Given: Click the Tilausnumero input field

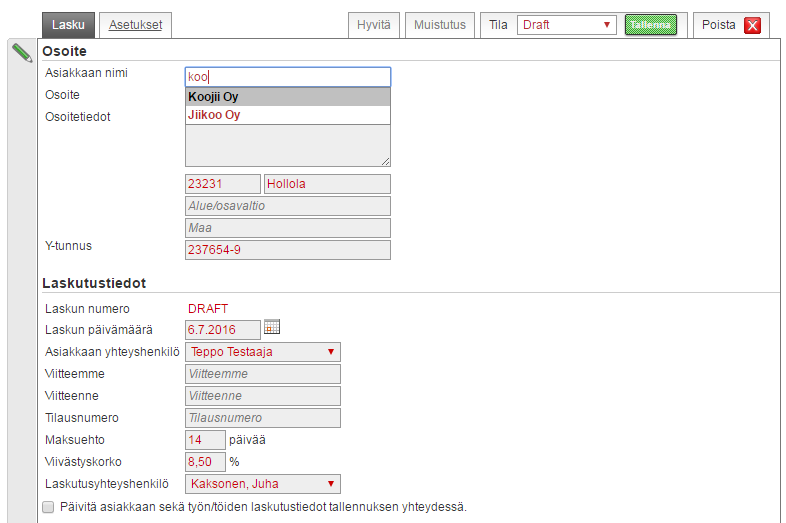Looking at the screenshot, I should pos(263,418).
